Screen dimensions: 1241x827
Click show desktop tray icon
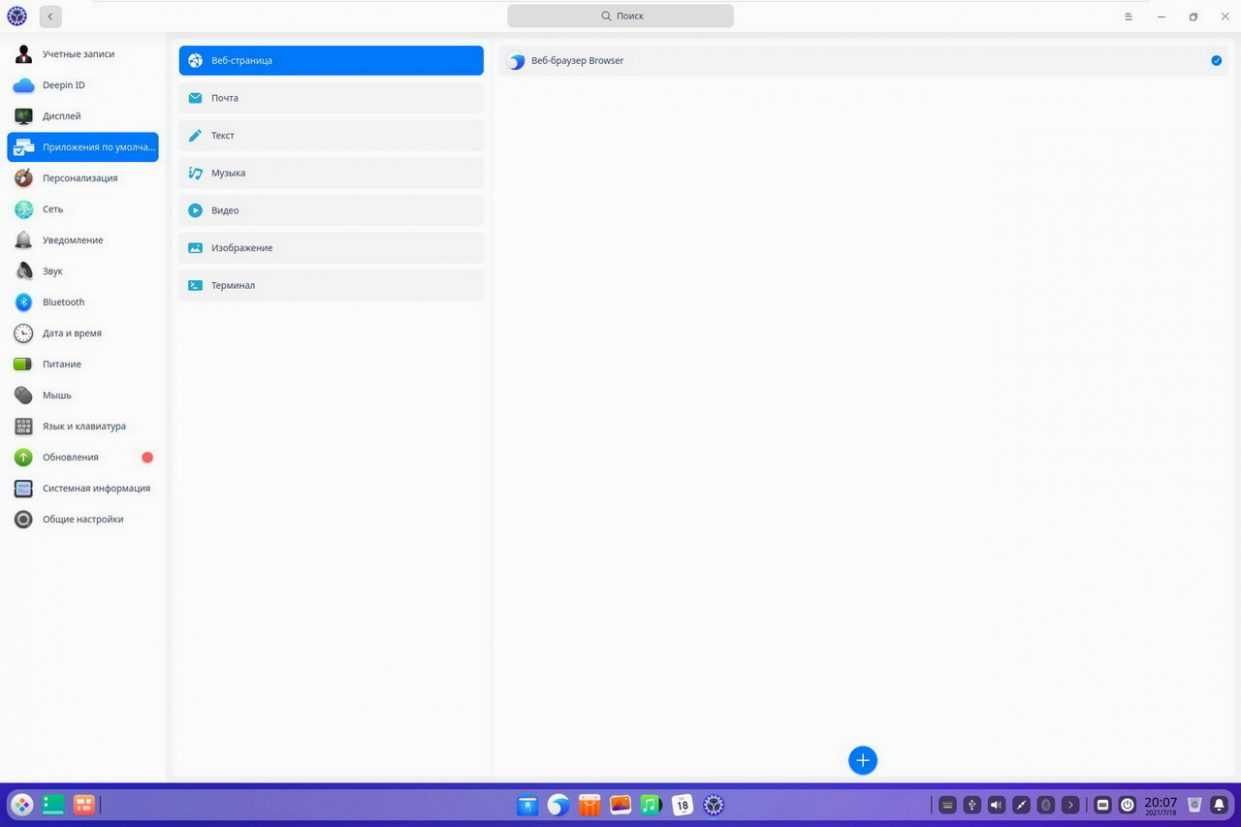coord(1103,805)
